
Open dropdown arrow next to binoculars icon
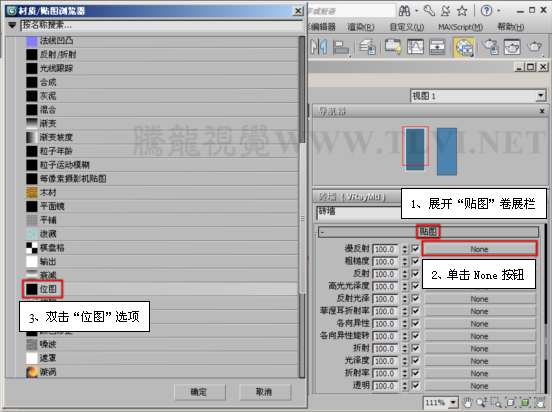click(416, 11)
